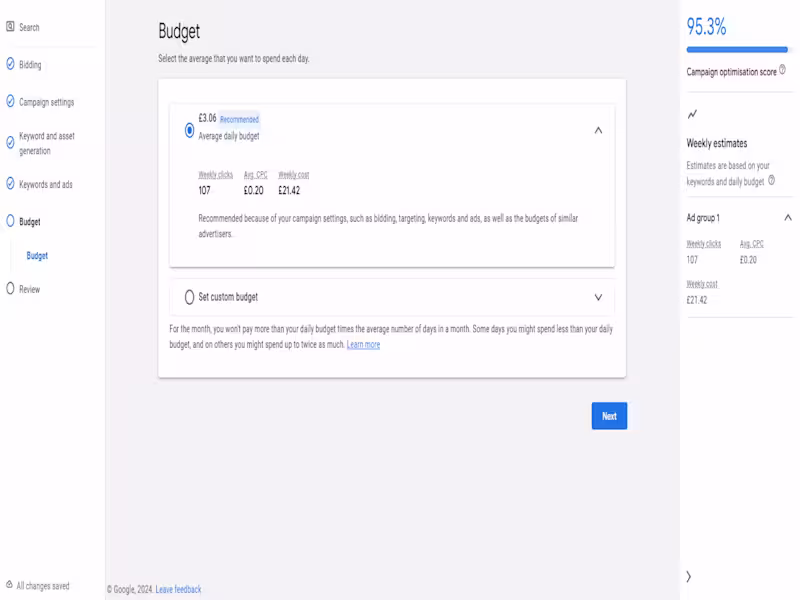Click the help icon after keywords and daily budget
The width and height of the screenshot is (800, 600).
click(x=771, y=180)
